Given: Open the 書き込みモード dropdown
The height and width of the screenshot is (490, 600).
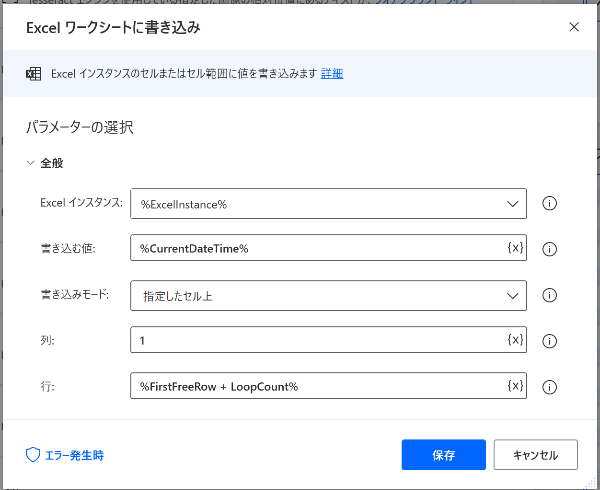Looking at the screenshot, I should coord(328,295).
